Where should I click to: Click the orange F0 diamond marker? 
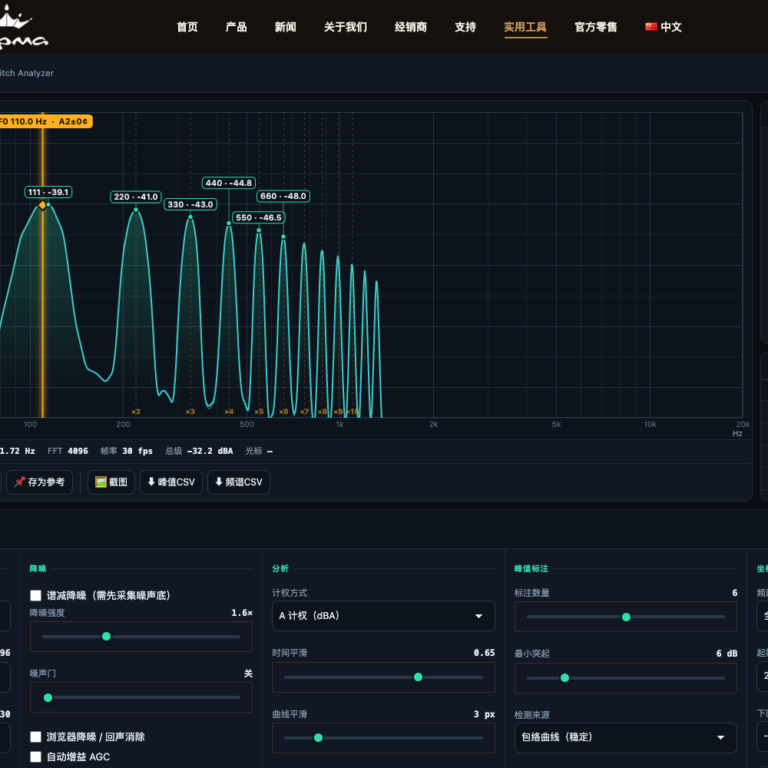43,205
